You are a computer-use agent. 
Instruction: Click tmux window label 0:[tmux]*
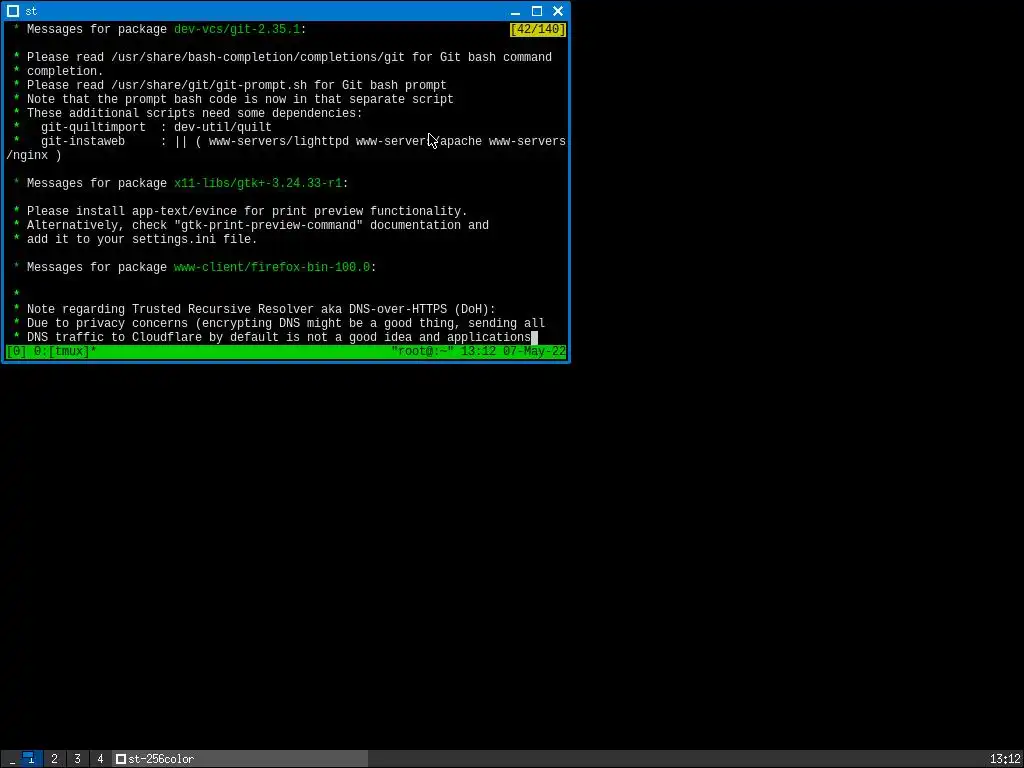coord(65,351)
